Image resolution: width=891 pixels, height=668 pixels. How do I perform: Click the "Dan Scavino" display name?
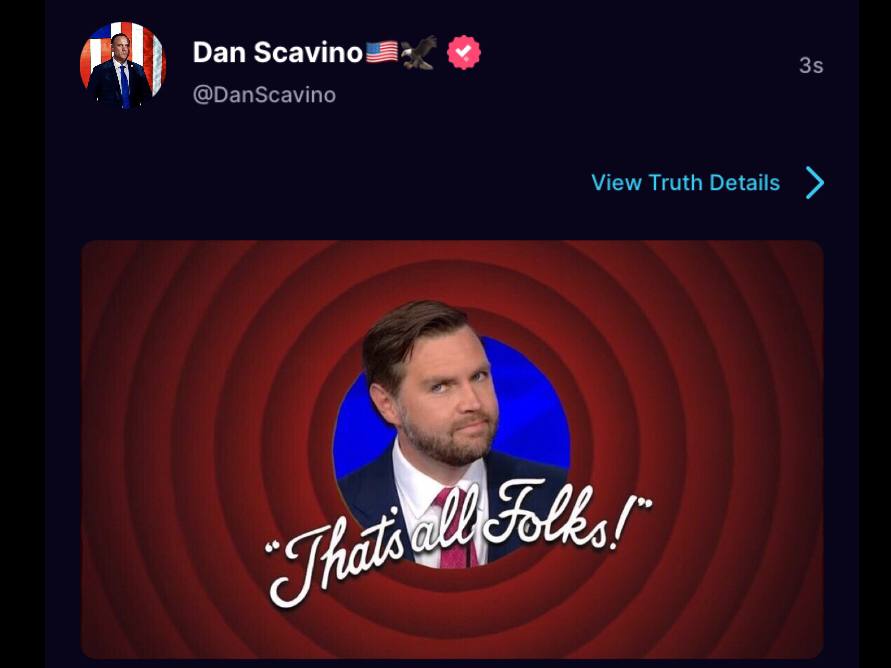[x=277, y=52]
